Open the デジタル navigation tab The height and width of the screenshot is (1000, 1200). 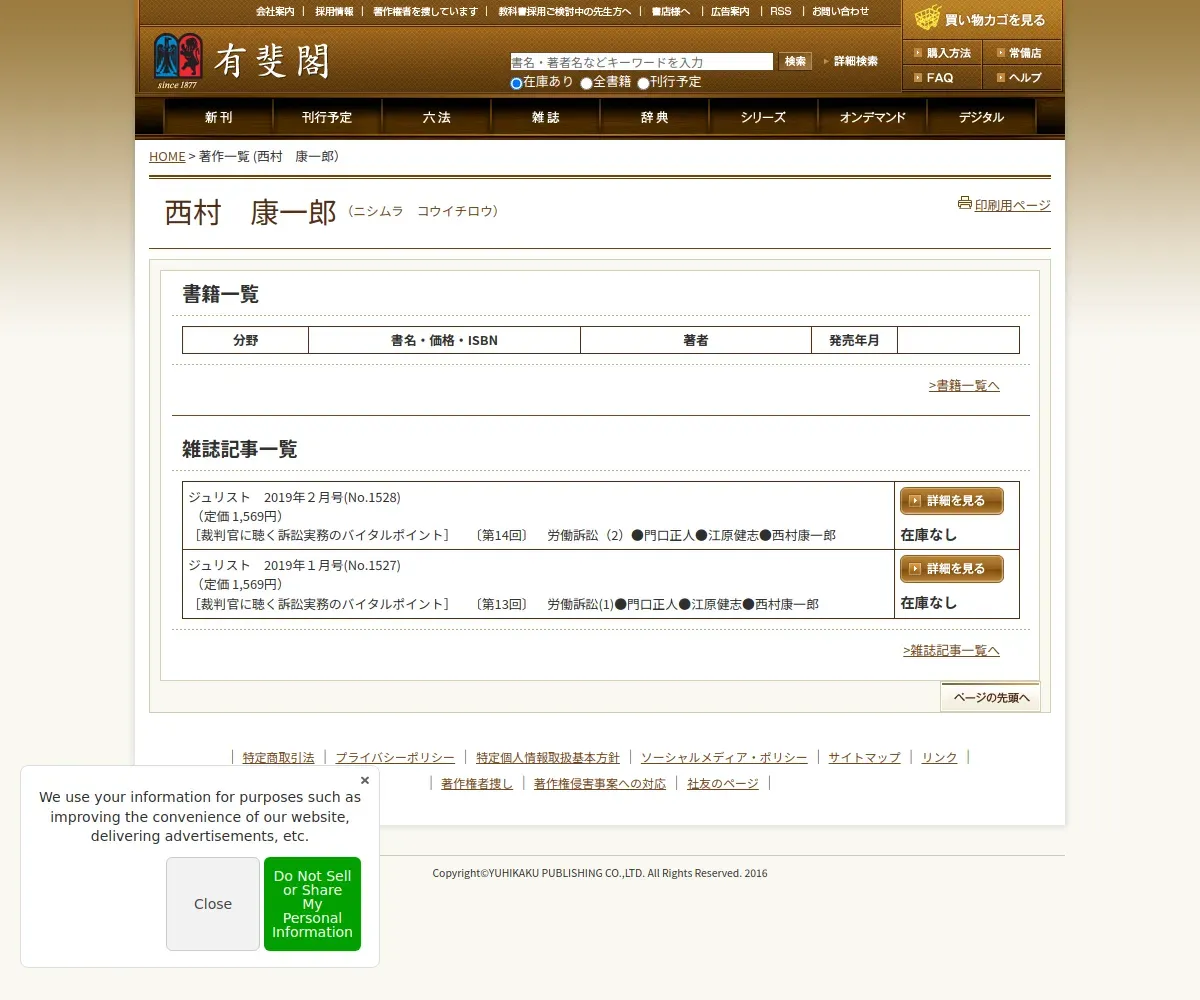point(981,117)
